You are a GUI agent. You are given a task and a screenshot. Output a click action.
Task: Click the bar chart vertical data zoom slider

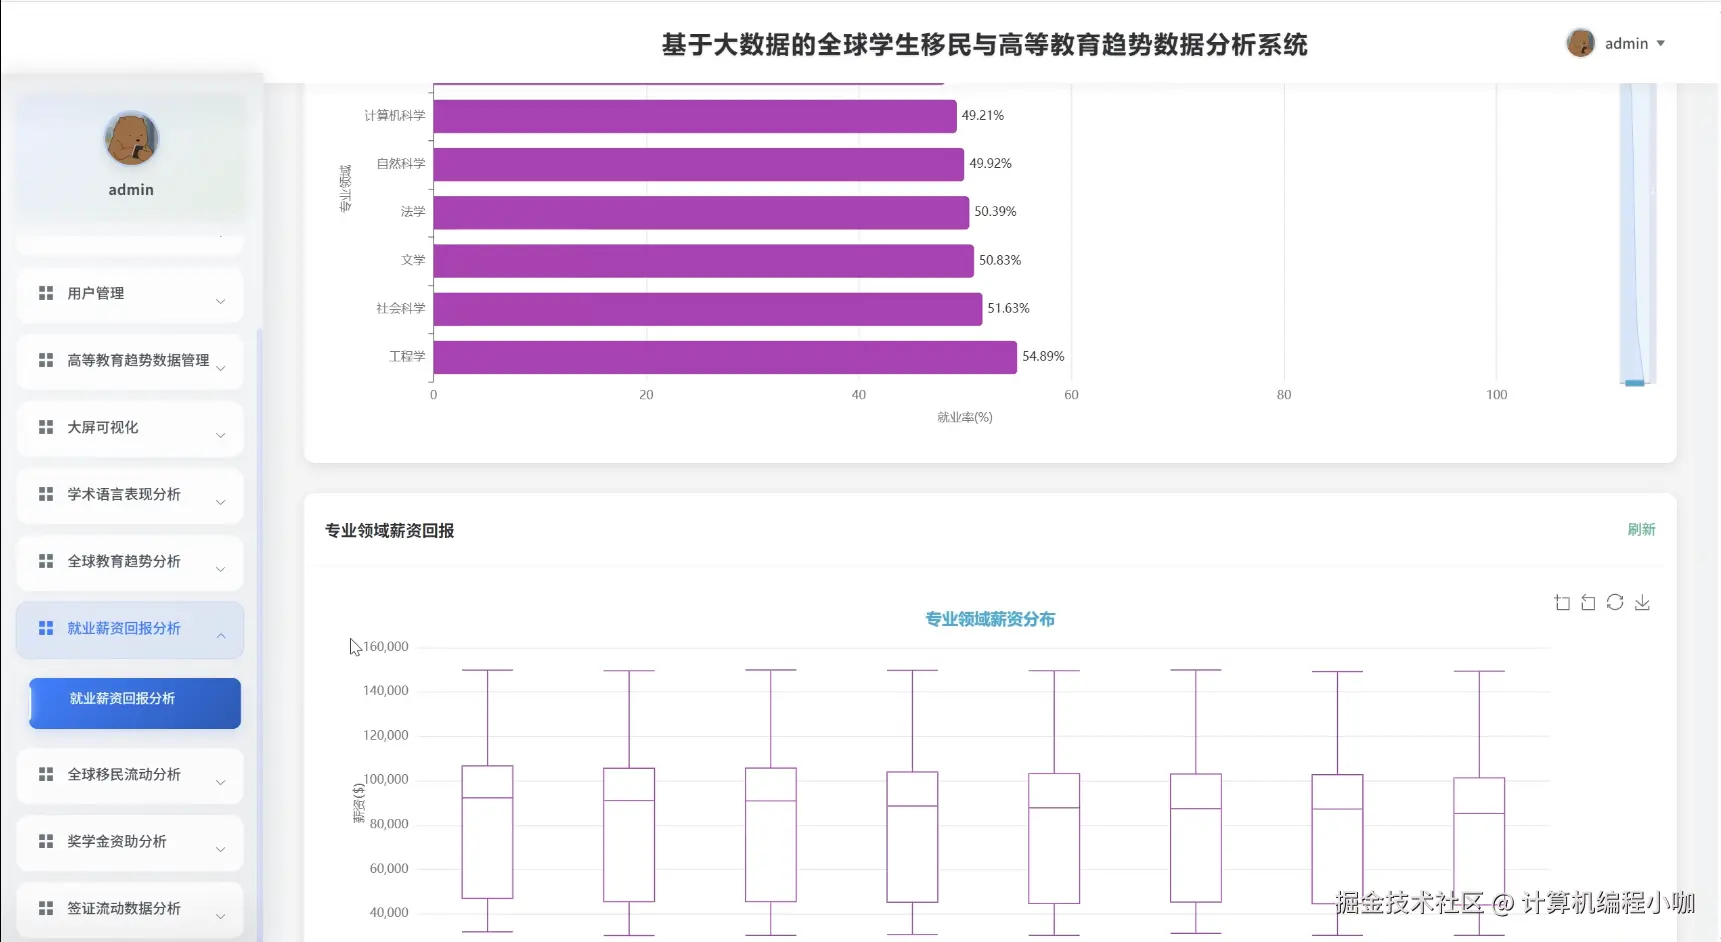point(1638,232)
